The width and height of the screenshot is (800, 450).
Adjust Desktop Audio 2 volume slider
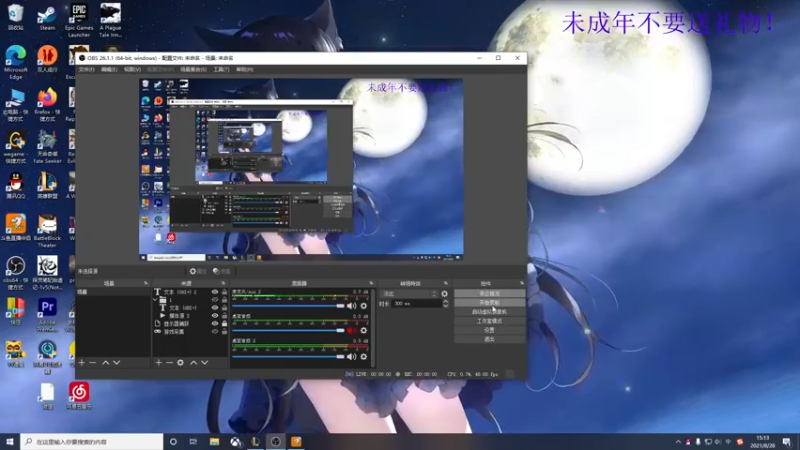[288, 357]
